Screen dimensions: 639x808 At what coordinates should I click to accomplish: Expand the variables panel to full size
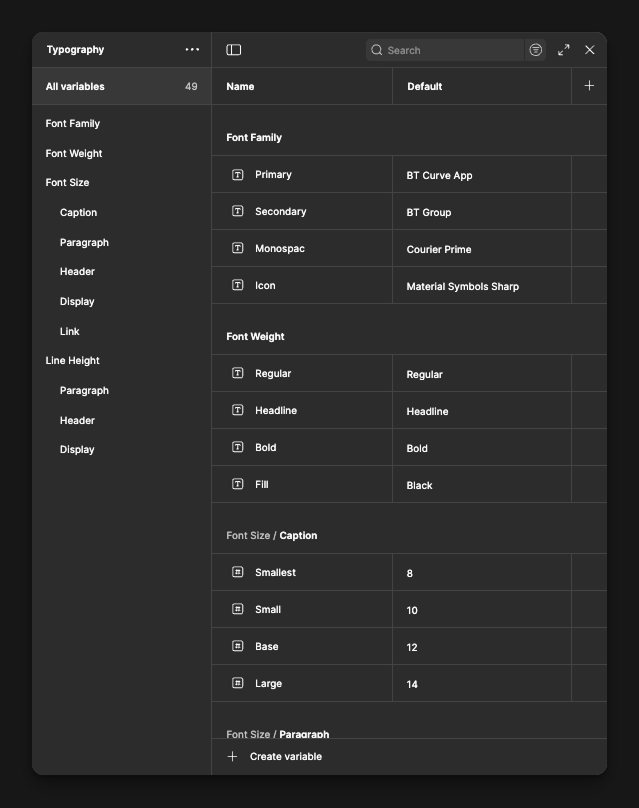564,50
